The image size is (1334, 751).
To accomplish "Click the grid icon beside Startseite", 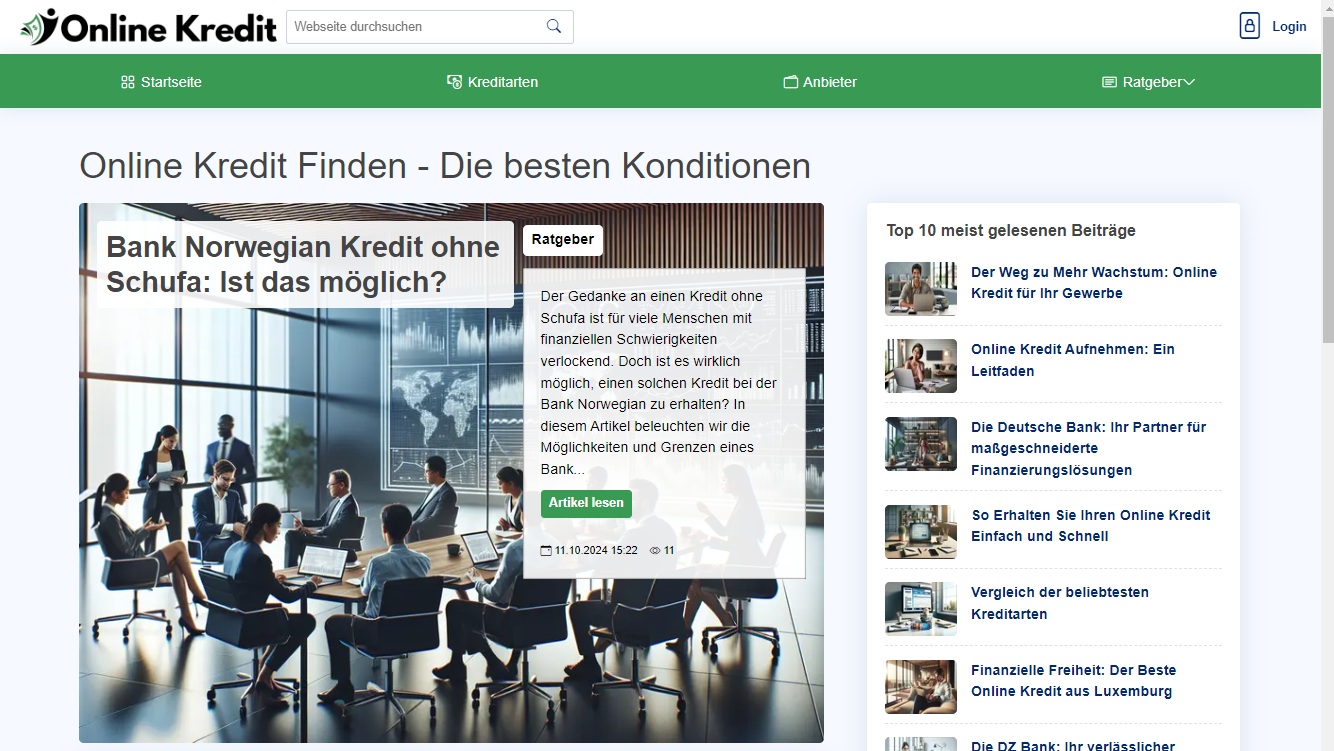I will (126, 81).
